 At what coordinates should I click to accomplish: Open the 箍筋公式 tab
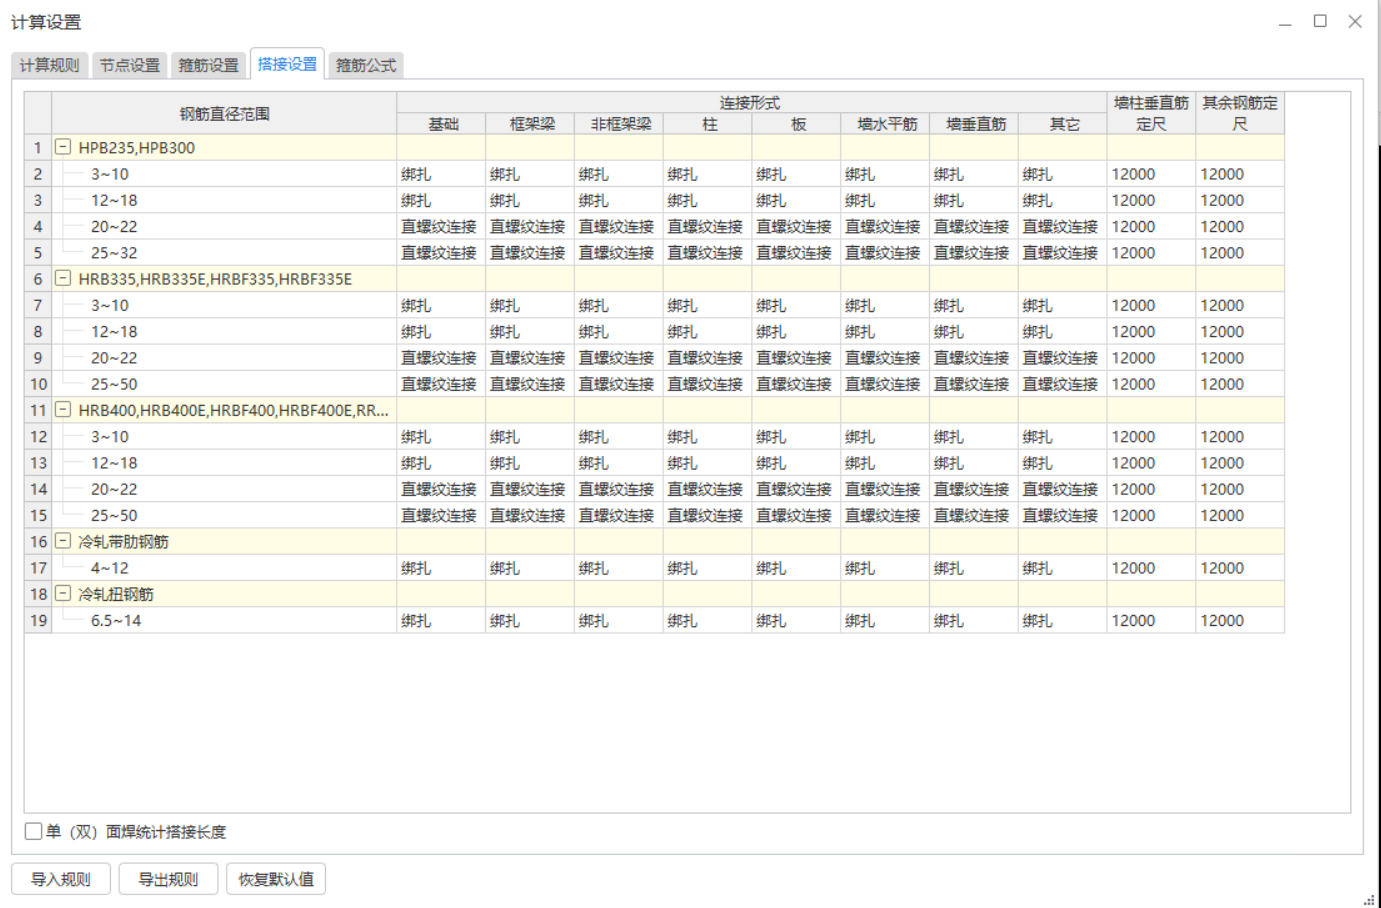coord(366,65)
